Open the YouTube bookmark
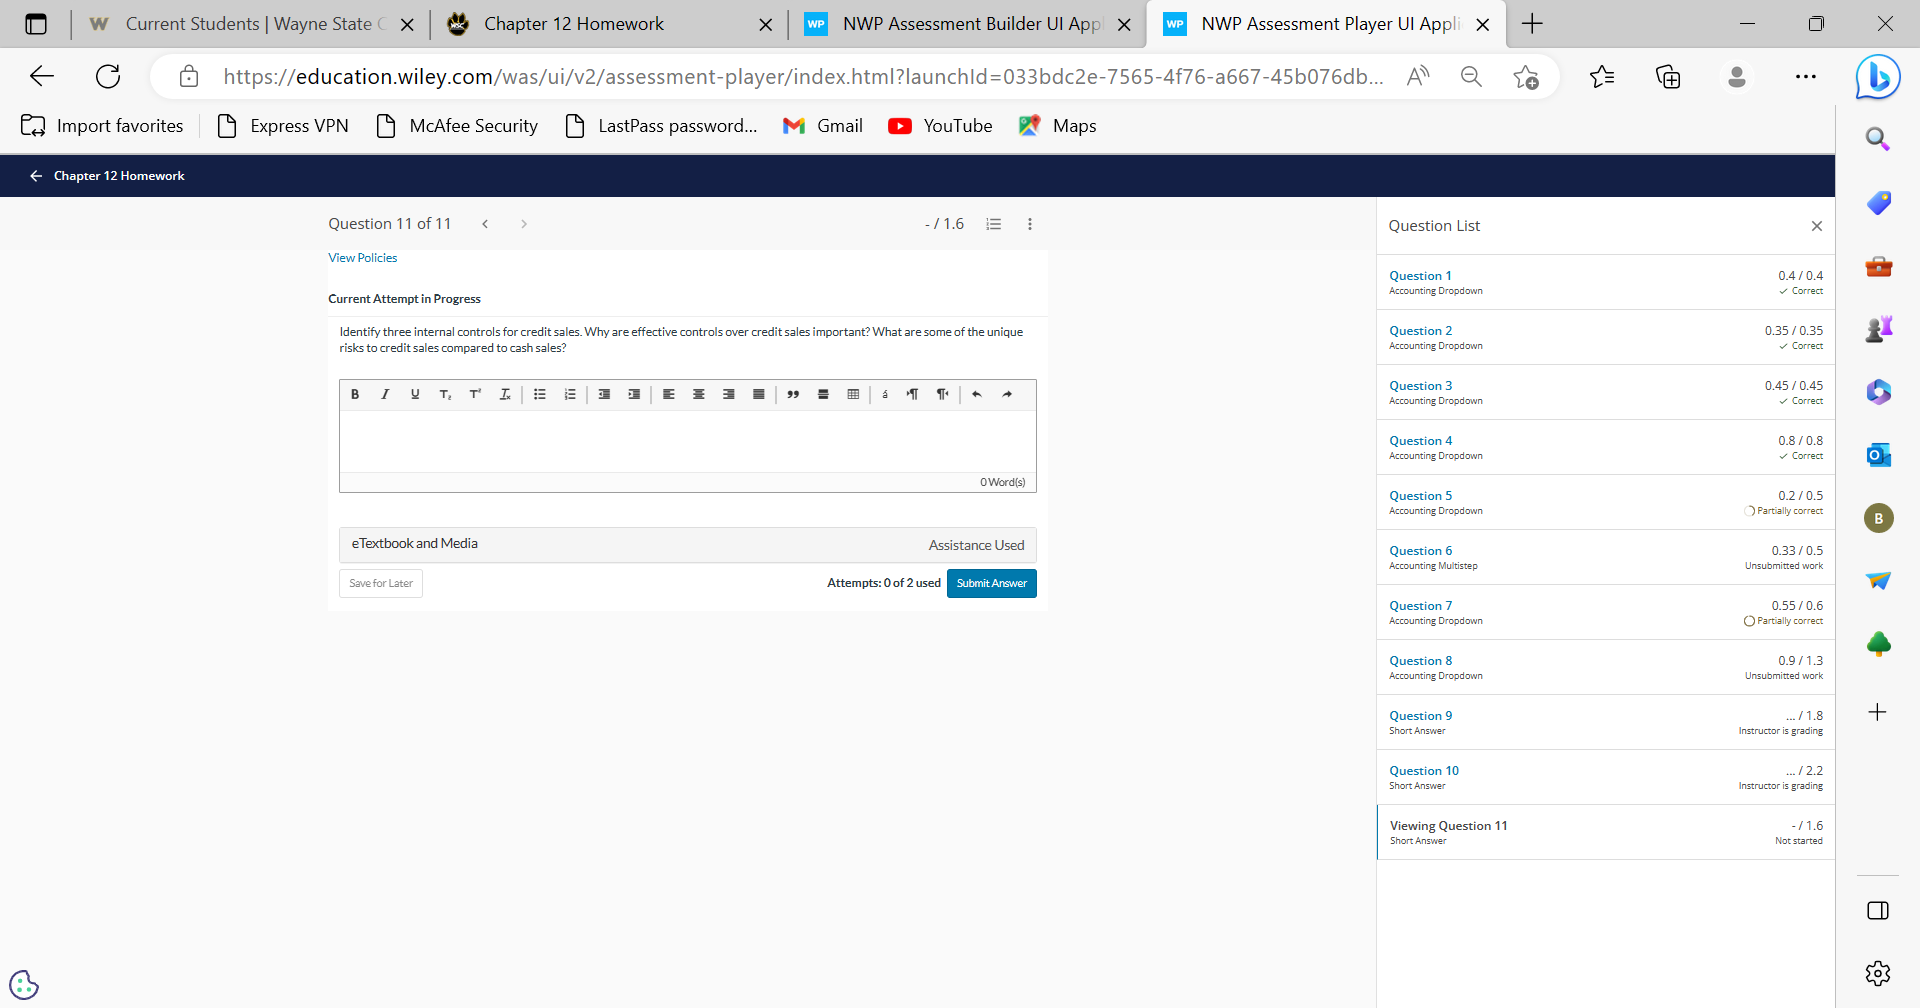 (940, 126)
